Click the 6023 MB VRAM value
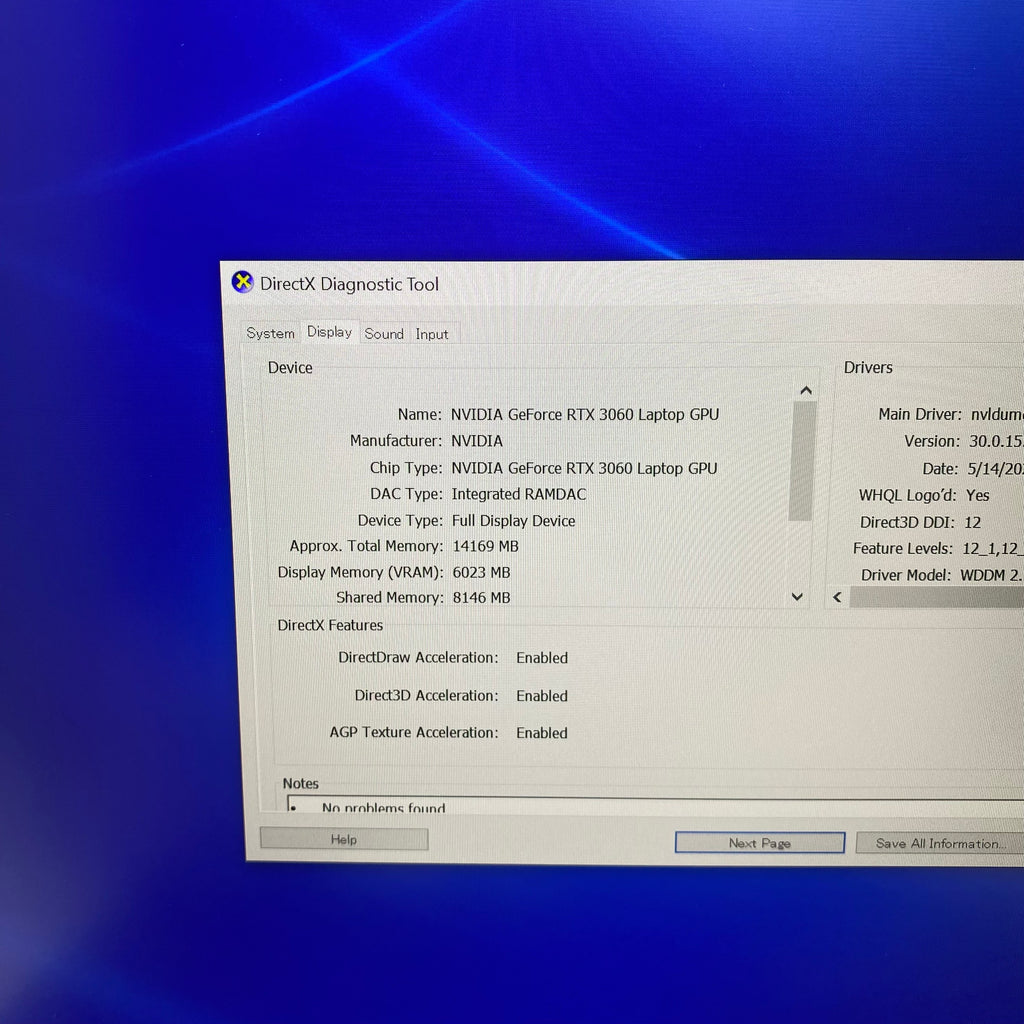 pyautogui.click(x=481, y=572)
